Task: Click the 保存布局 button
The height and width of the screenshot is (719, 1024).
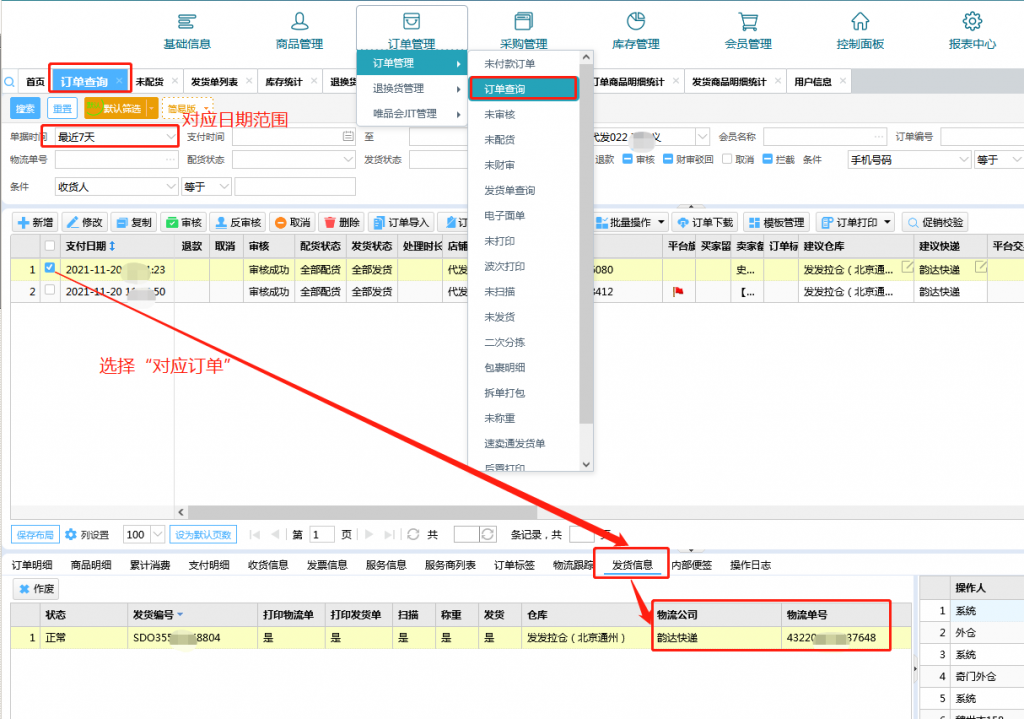Action: tap(35, 535)
